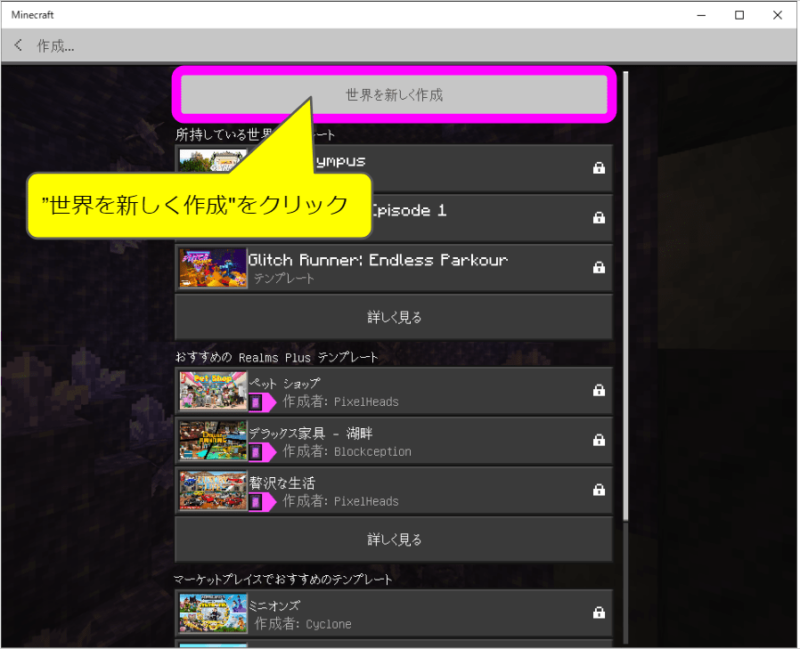
Task: Click the back arrow next to 作成
Action: point(18,45)
